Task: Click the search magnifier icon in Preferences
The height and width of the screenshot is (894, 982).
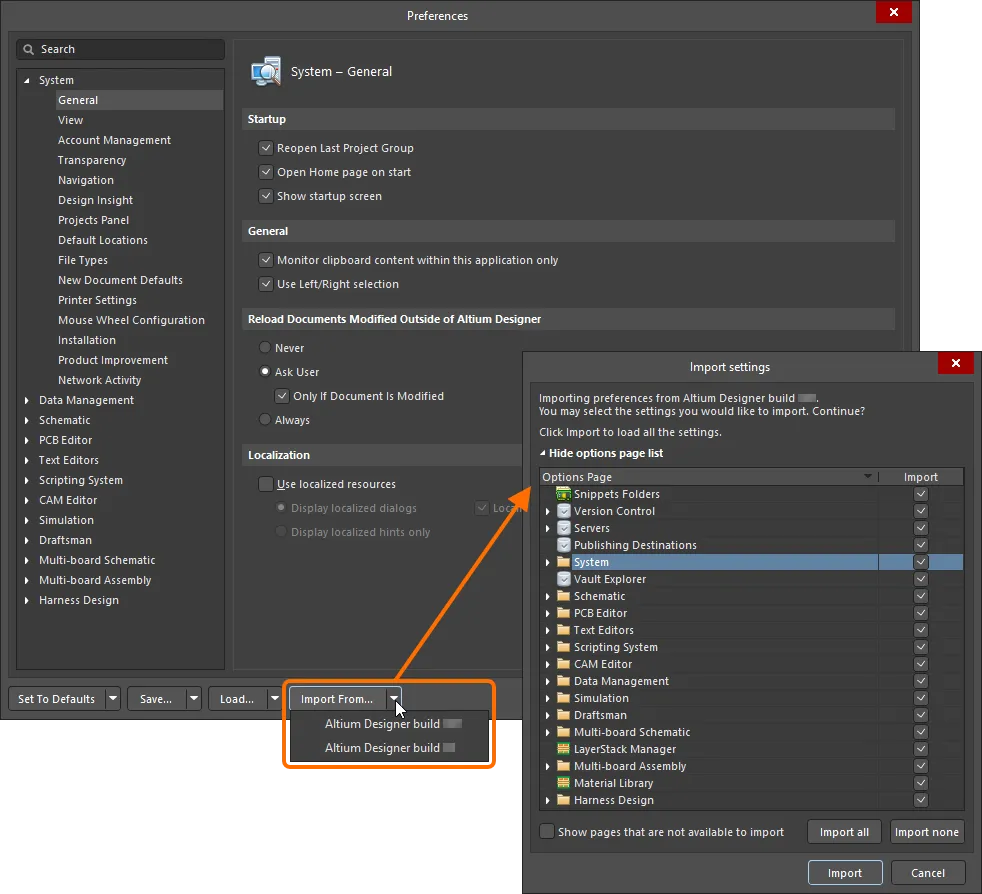Action: (28, 49)
